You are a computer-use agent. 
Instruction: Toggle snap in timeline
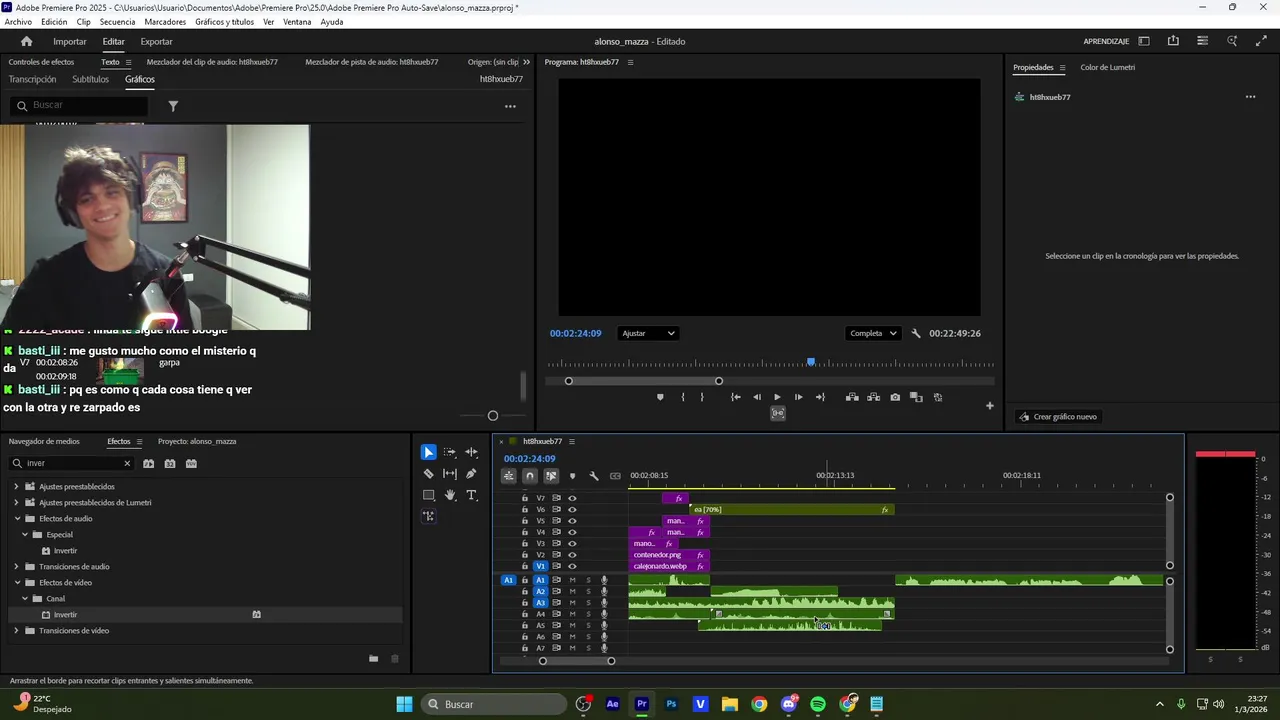point(530,476)
